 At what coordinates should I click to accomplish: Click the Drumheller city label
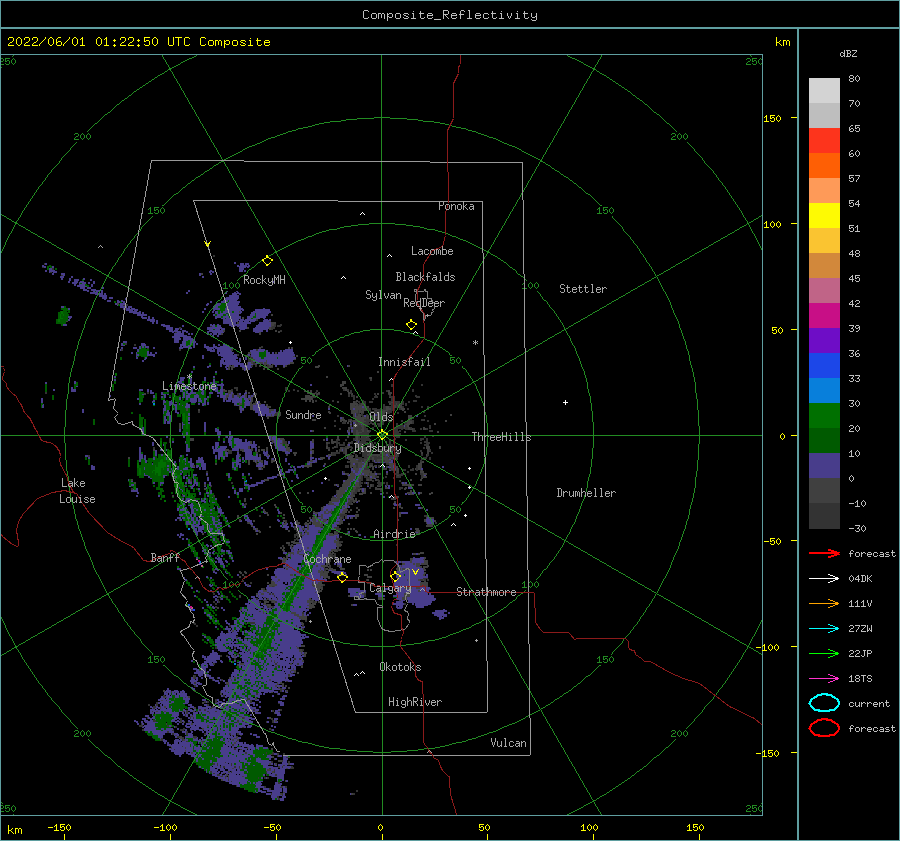click(586, 493)
